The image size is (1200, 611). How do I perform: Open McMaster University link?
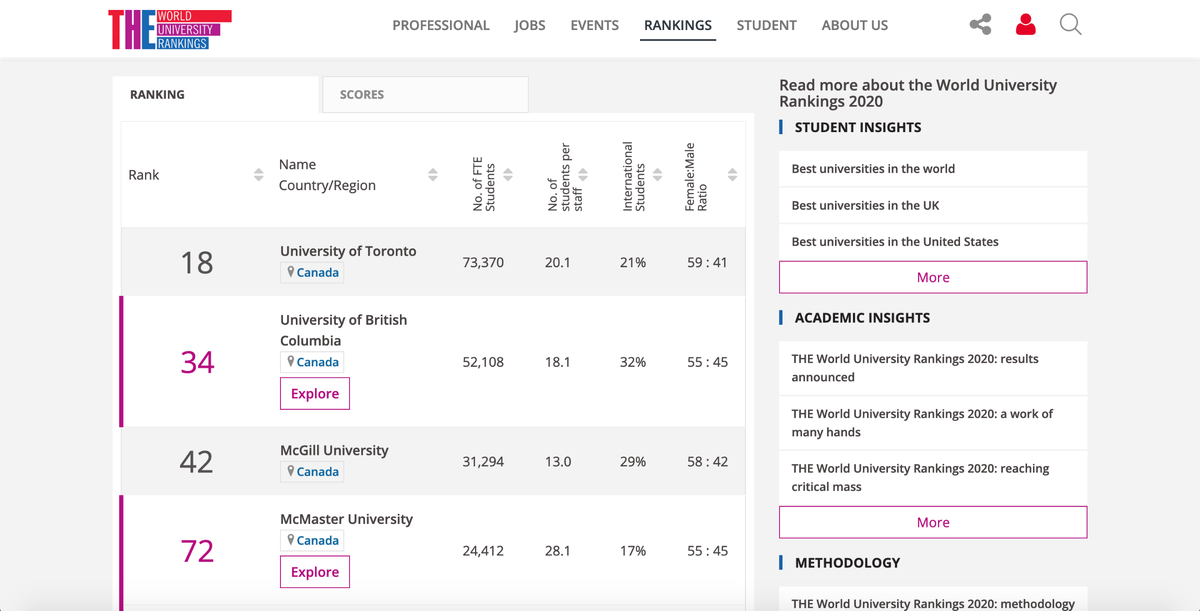[x=346, y=519]
